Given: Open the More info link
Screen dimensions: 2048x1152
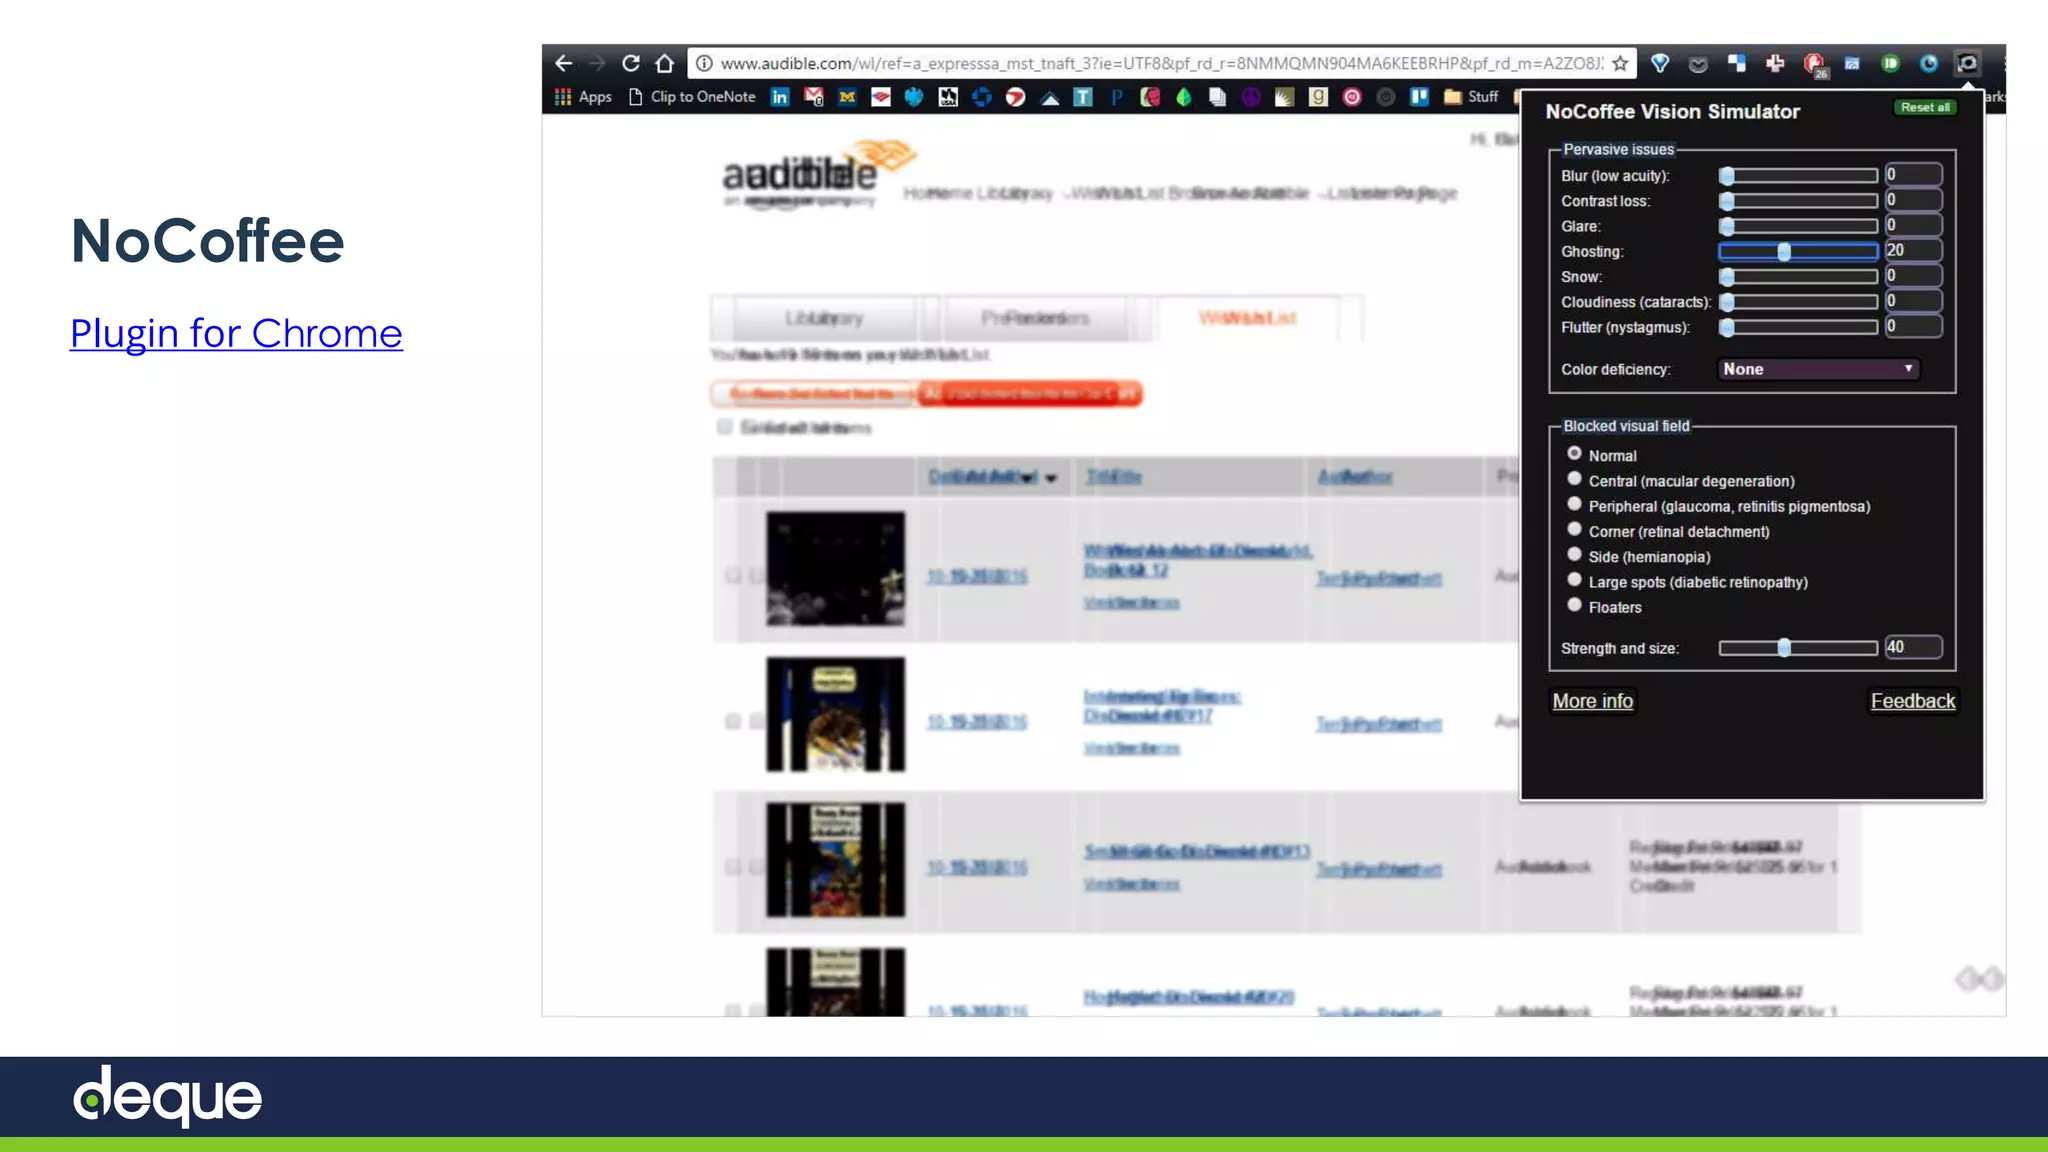Looking at the screenshot, I should [x=1593, y=701].
